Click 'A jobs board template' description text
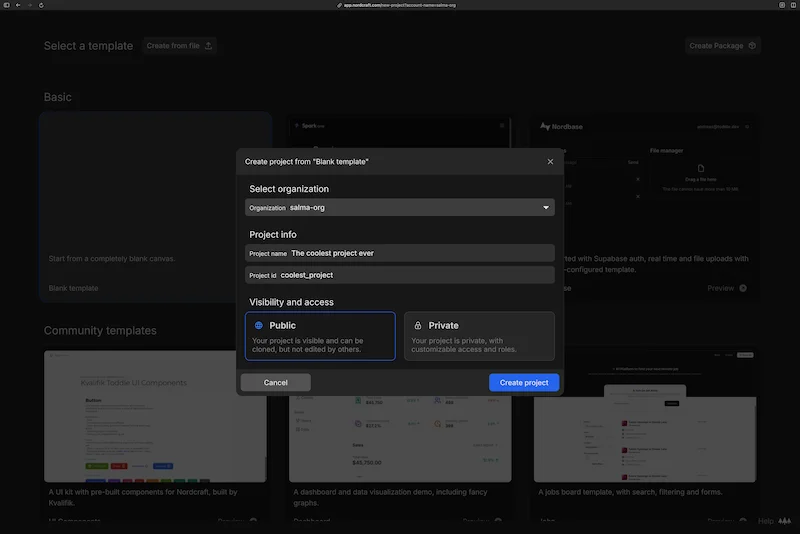Image resolution: width=800 pixels, height=534 pixels. pos(630,492)
